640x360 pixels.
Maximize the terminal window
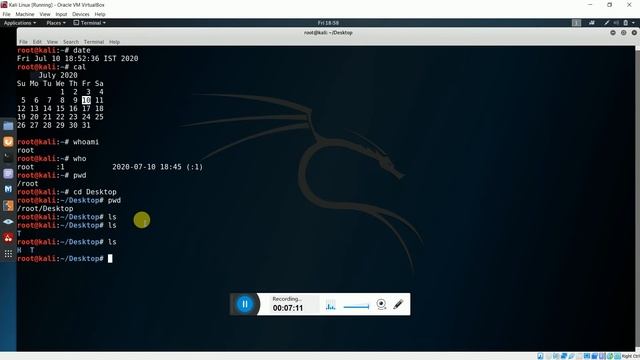623,33
